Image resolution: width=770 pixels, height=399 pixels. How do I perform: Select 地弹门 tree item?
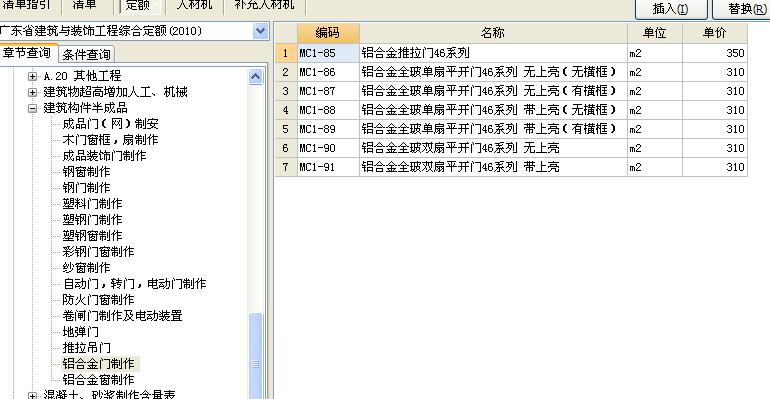(x=81, y=332)
